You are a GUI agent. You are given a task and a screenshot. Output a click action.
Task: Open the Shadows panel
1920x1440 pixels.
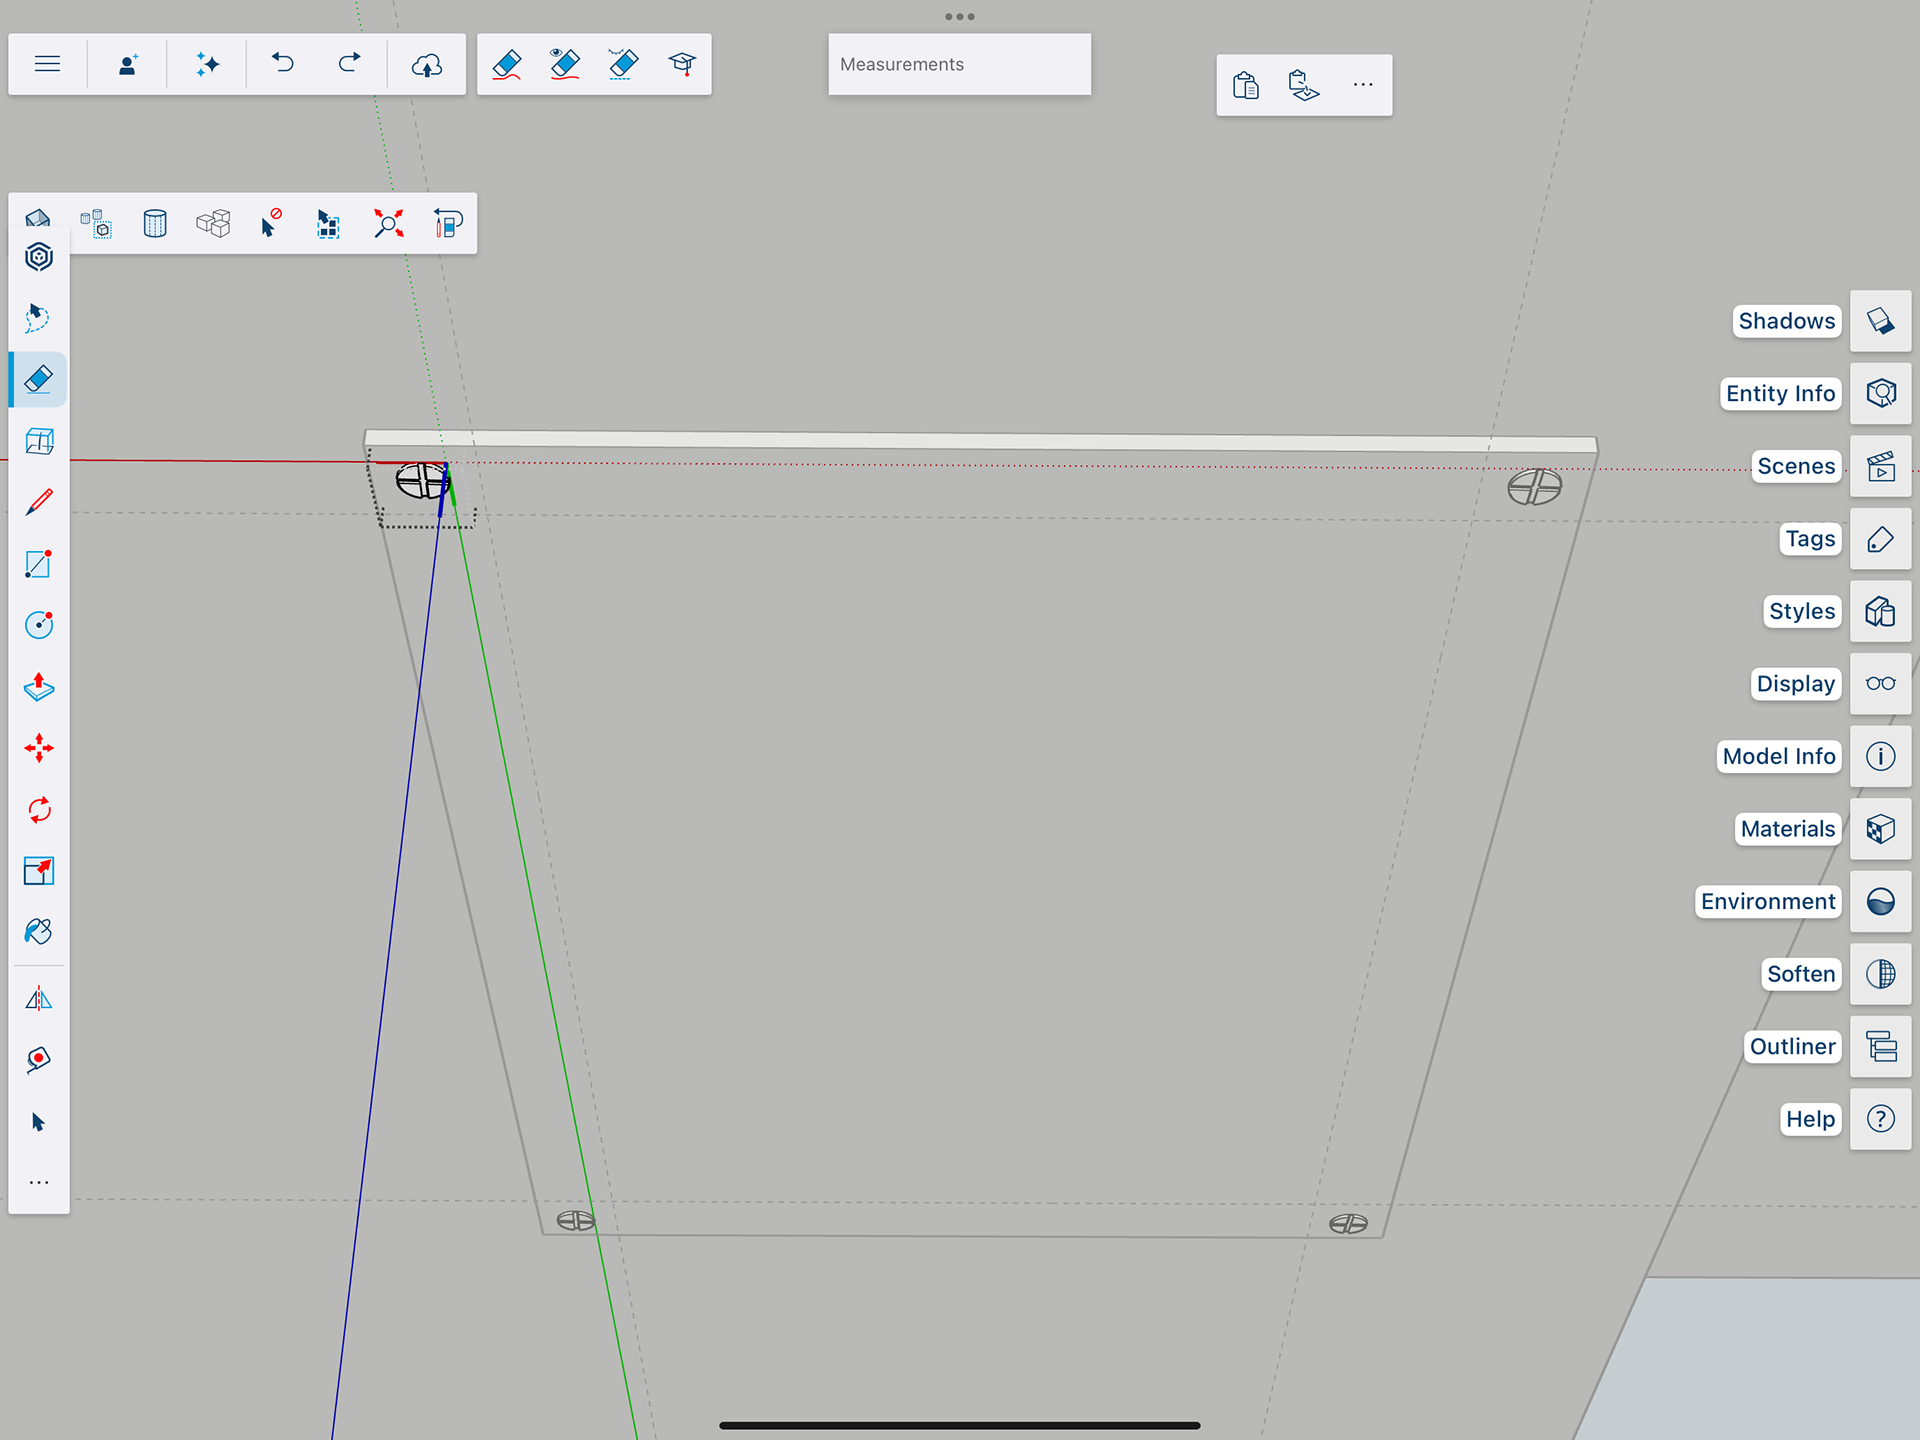pos(1880,321)
